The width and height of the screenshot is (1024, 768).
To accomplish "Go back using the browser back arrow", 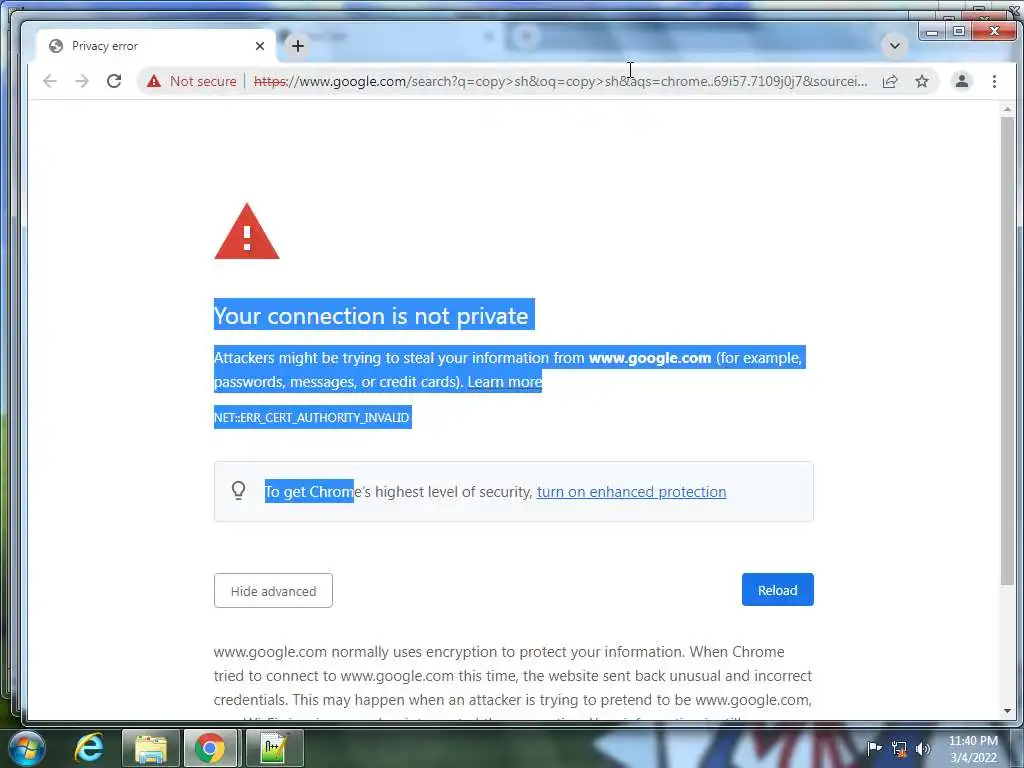I will coord(50,81).
